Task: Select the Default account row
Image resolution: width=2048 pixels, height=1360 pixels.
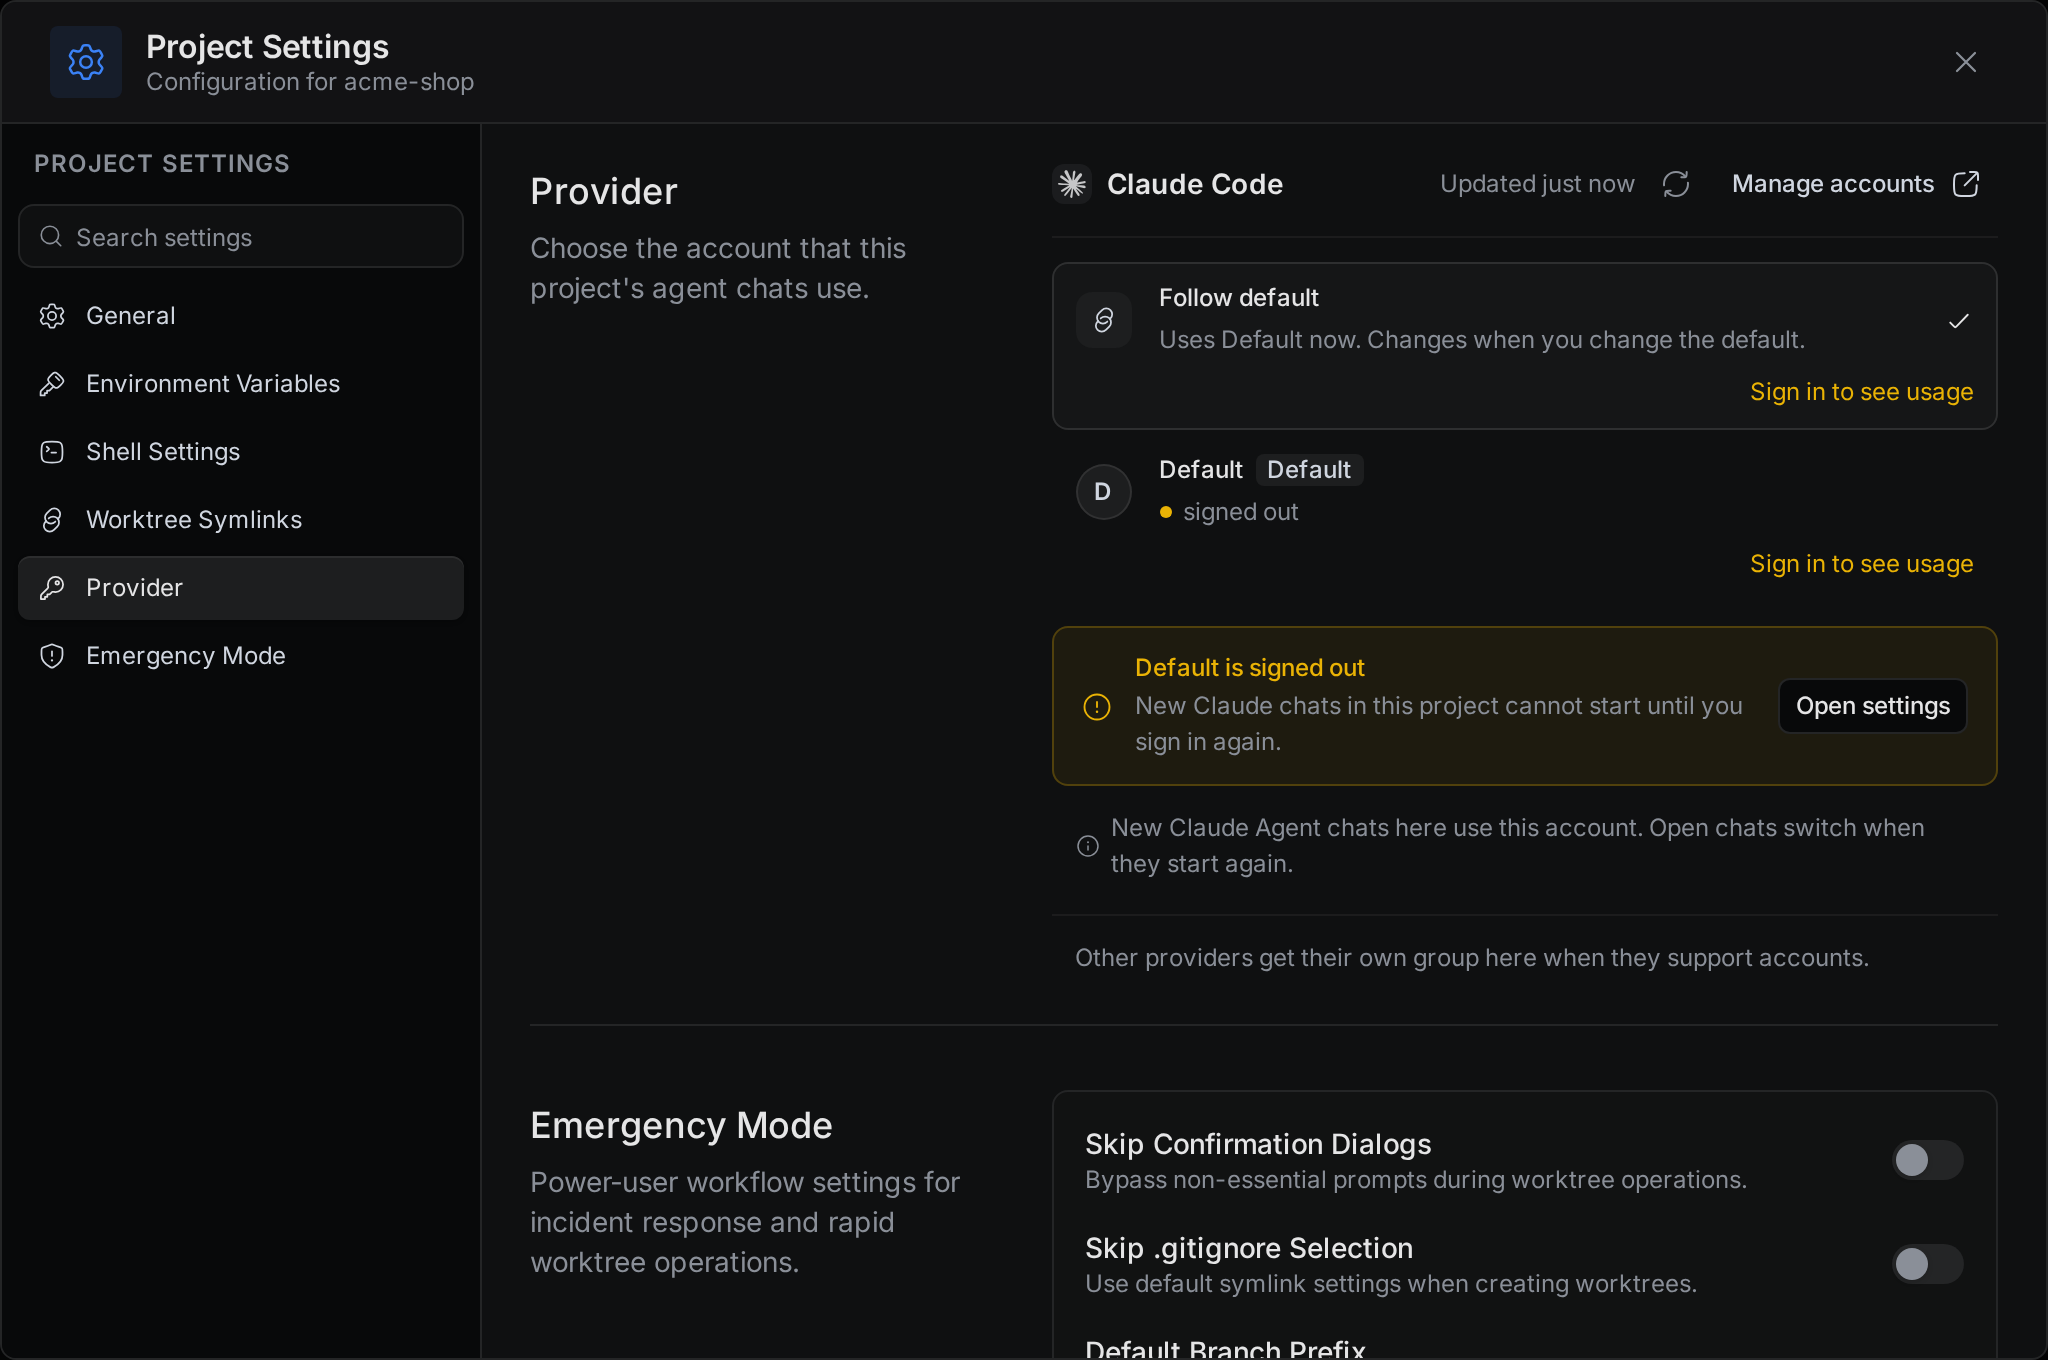Action: [x=1524, y=518]
